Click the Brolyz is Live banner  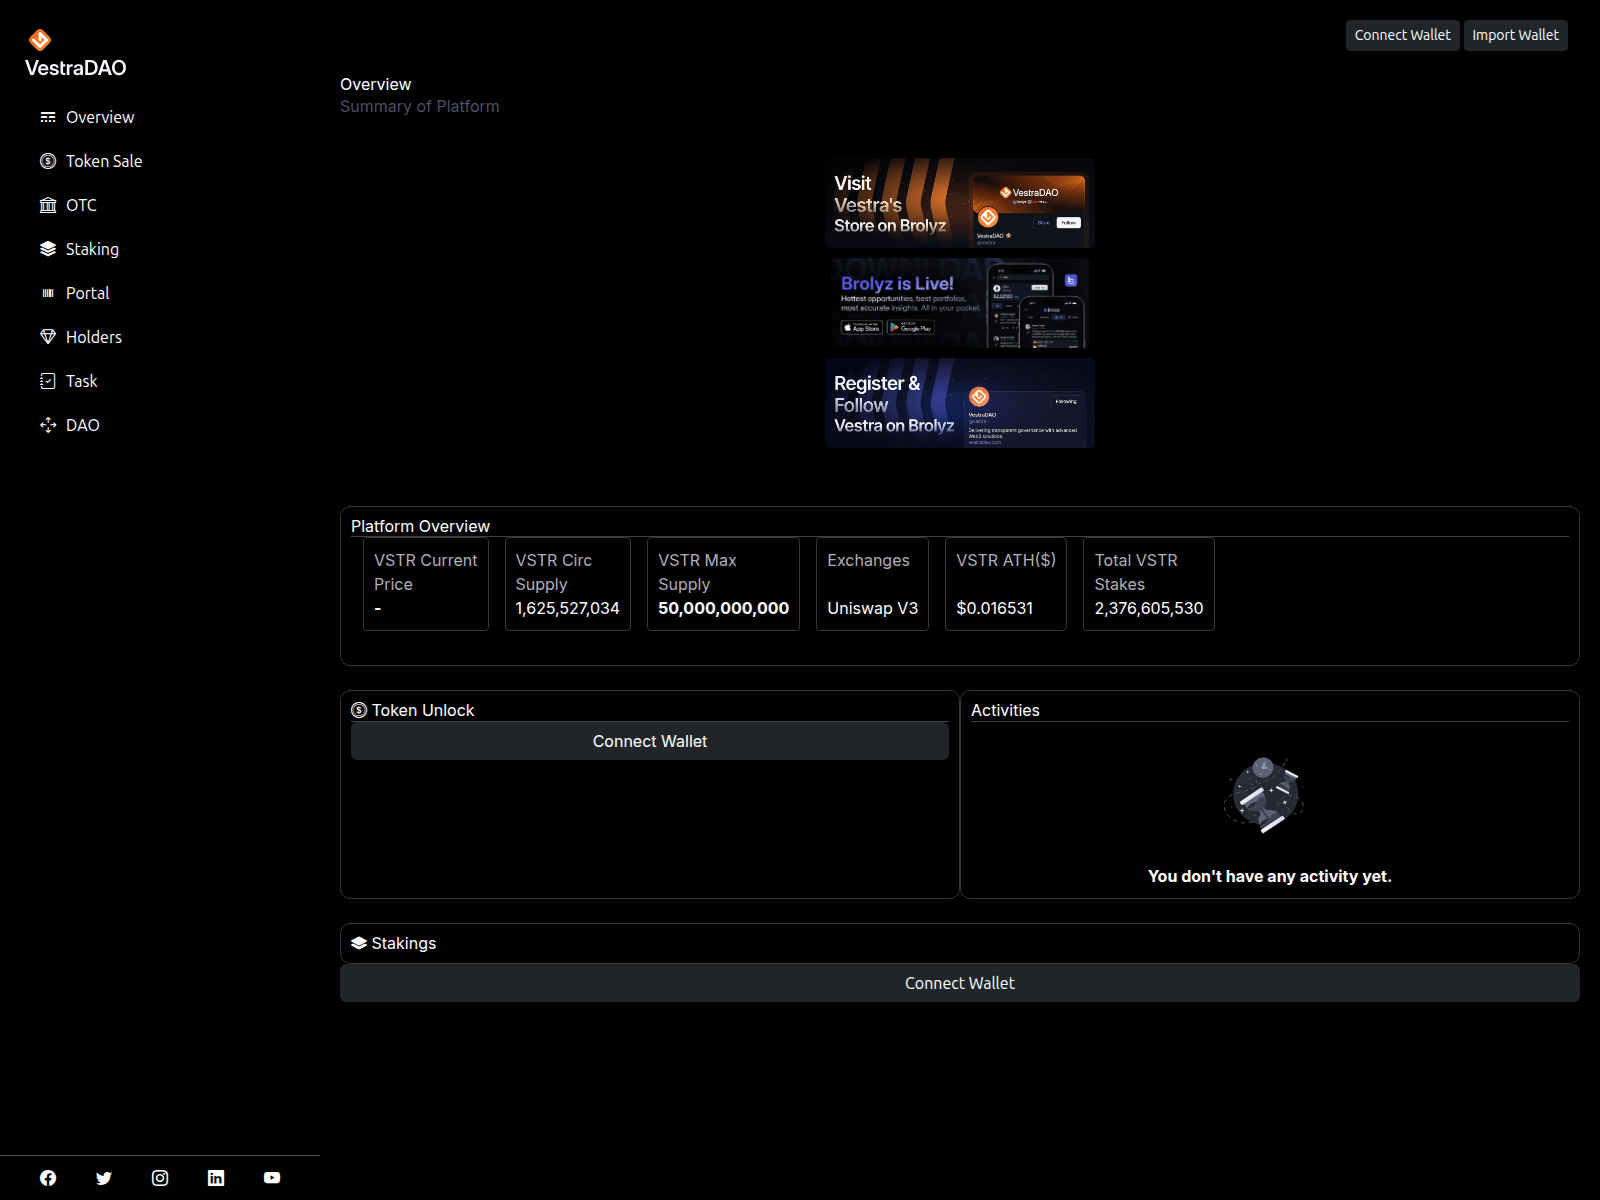click(x=959, y=303)
